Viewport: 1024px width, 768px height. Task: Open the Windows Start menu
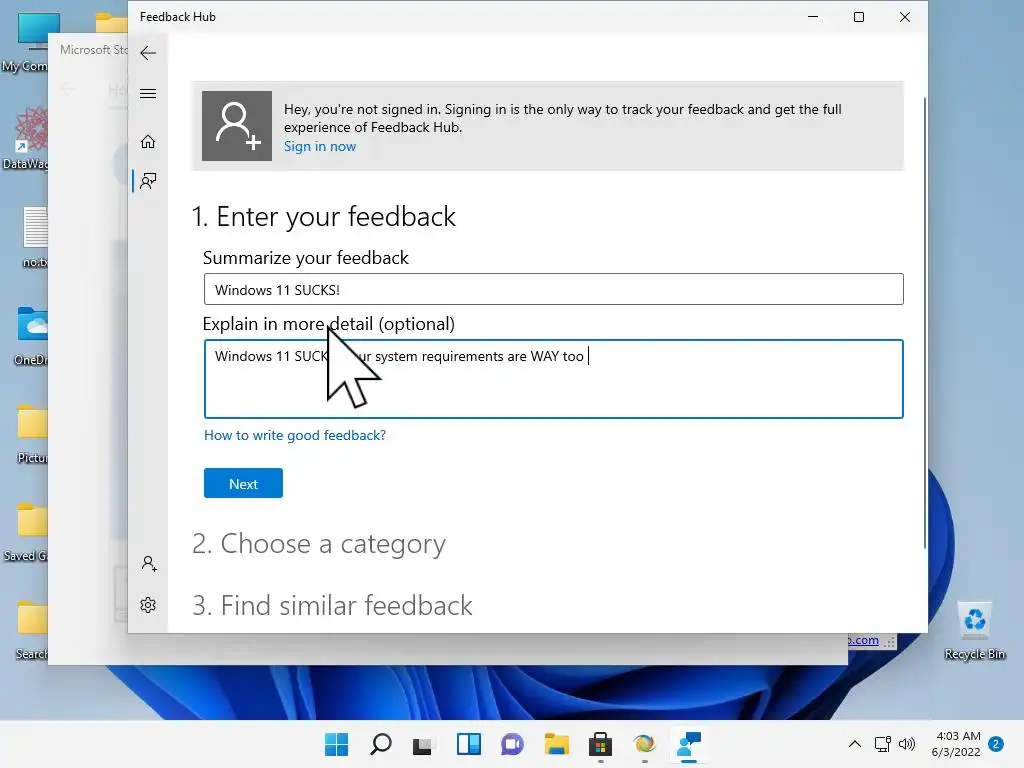(337, 744)
